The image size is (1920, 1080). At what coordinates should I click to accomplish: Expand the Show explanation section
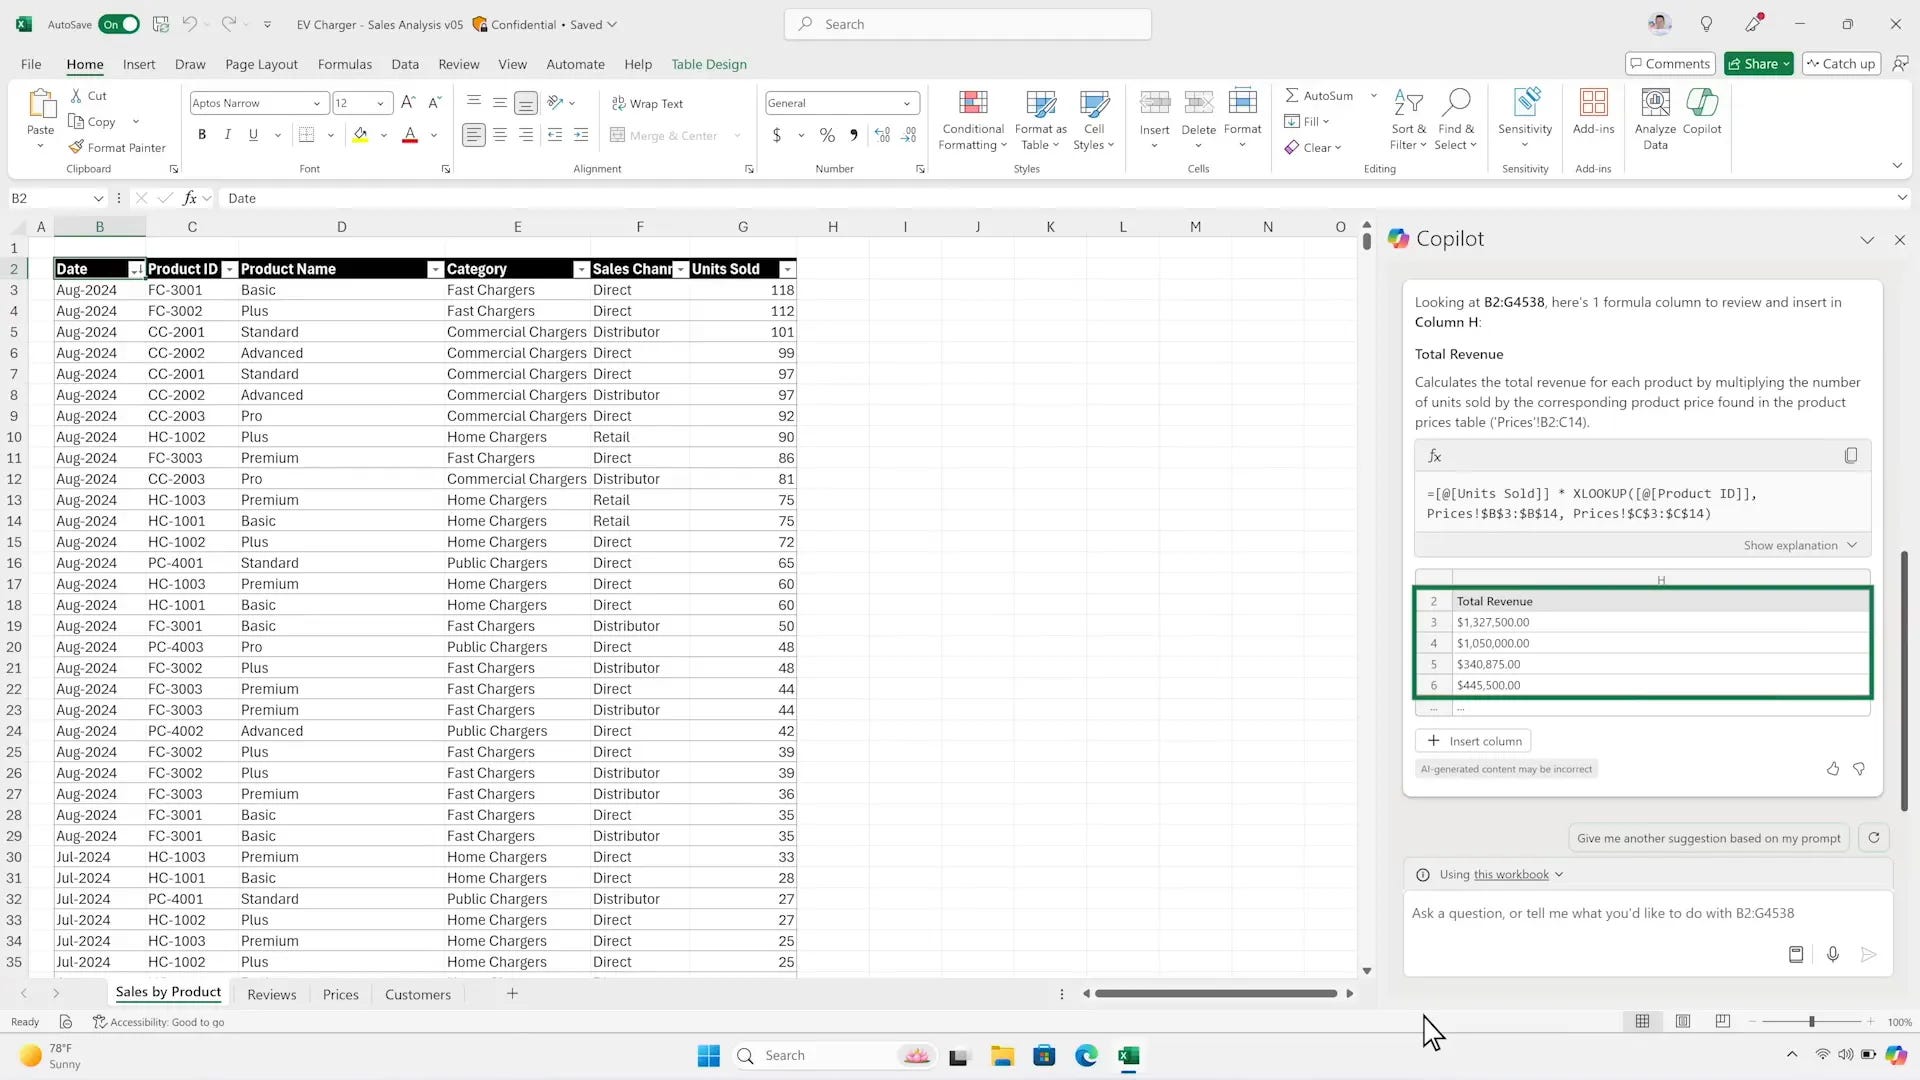tap(1799, 545)
